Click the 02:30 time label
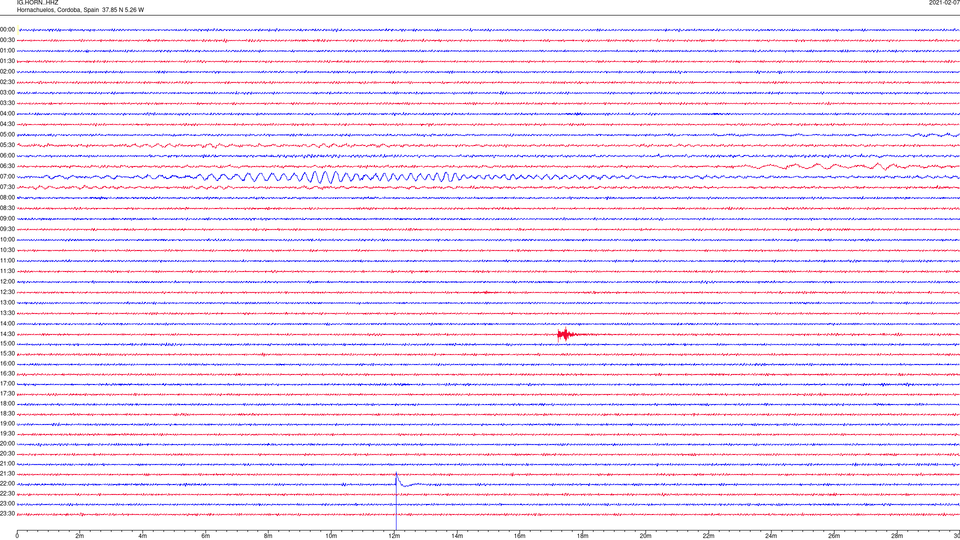960x540 pixels. [x=7, y=82]
